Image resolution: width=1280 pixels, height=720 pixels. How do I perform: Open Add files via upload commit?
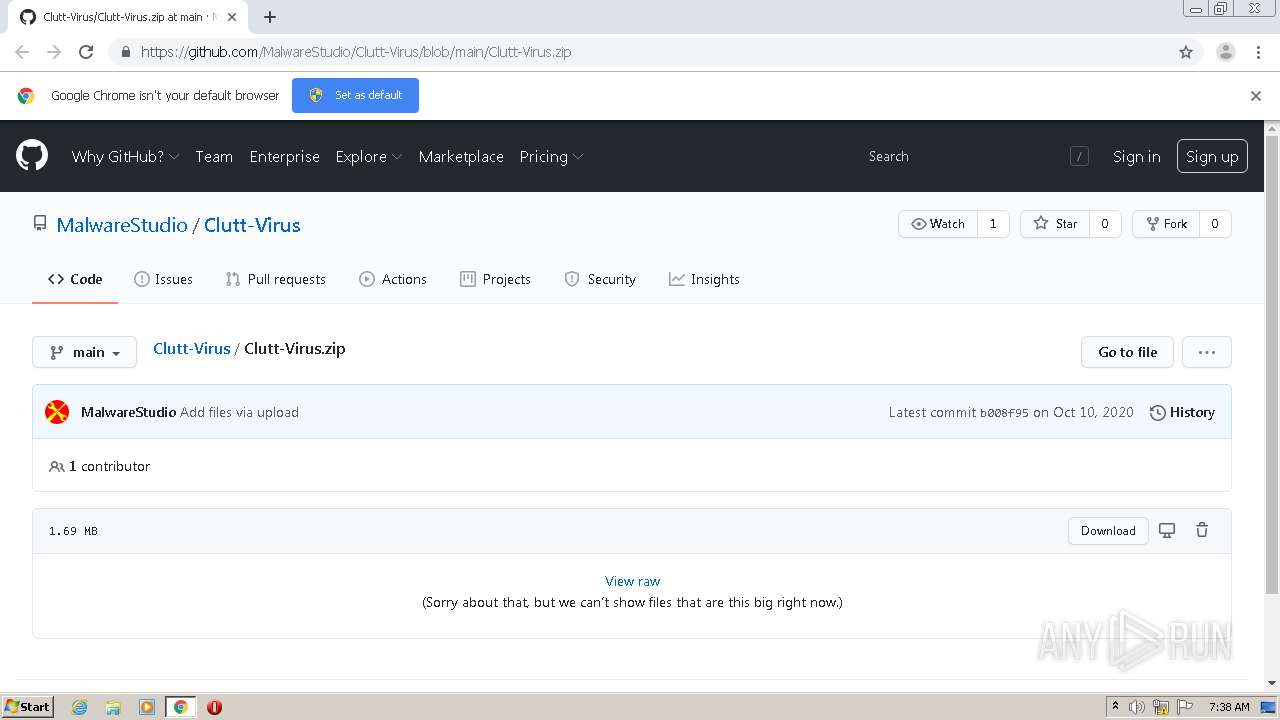pyautogui.click(x=239, y=412)
